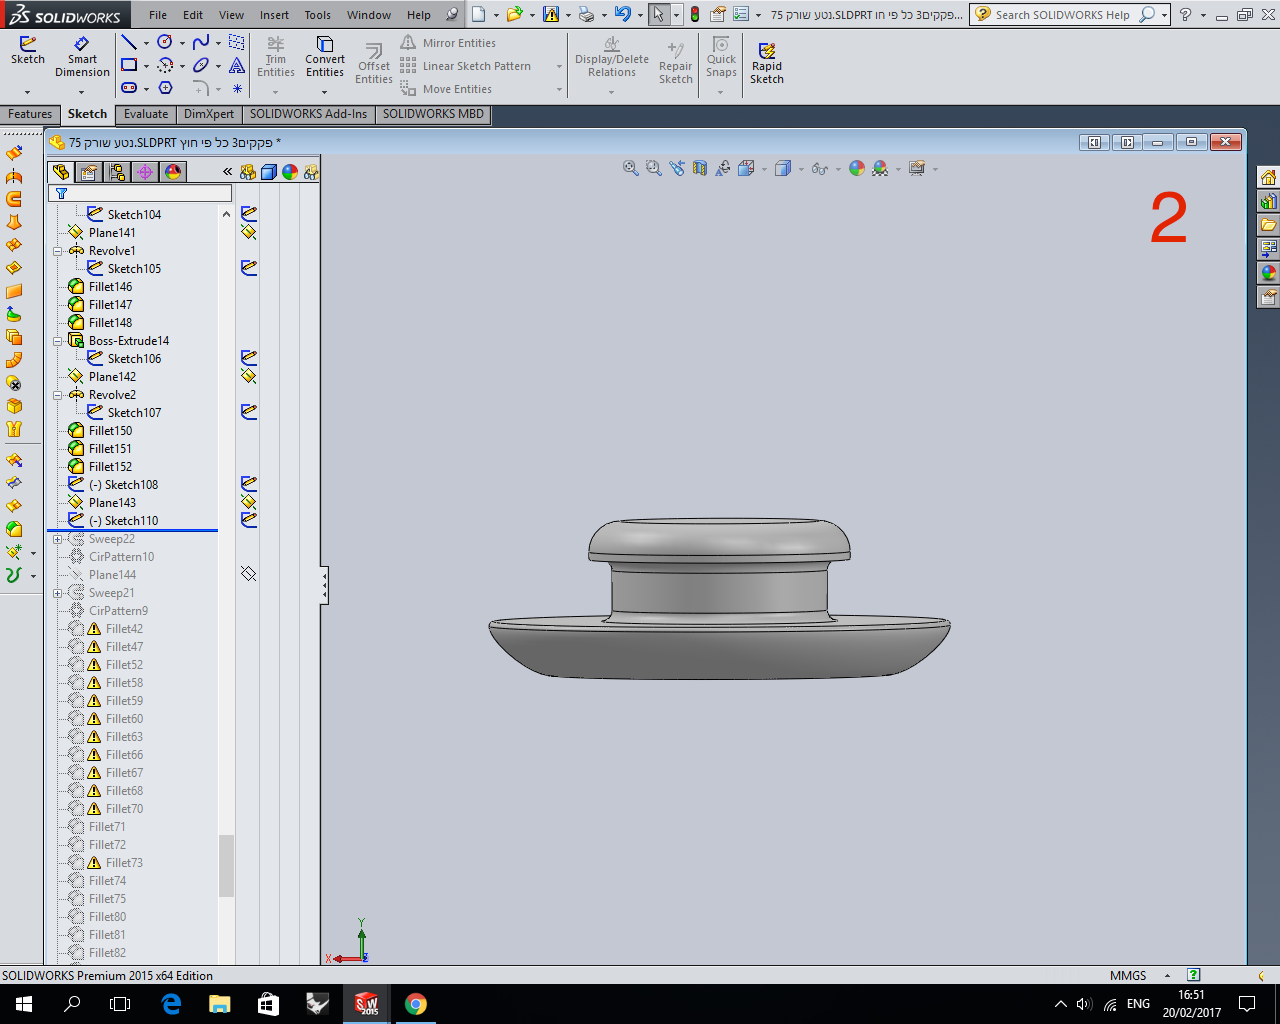Select Fillet152 in the feature tree

110,467
